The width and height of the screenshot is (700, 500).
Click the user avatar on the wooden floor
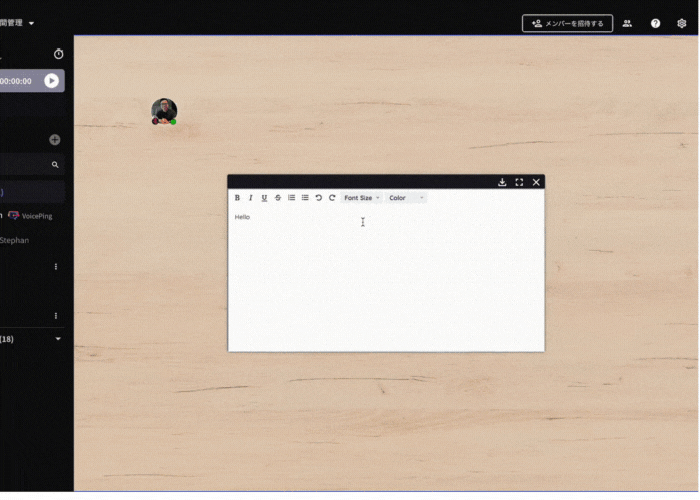click(x=164, y=110)
